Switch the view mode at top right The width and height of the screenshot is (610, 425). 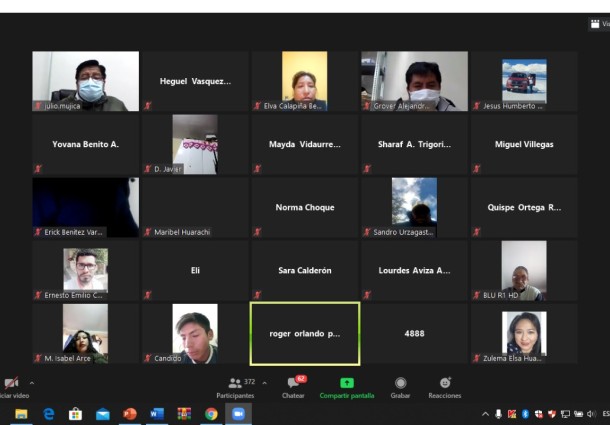pos(598,25)
